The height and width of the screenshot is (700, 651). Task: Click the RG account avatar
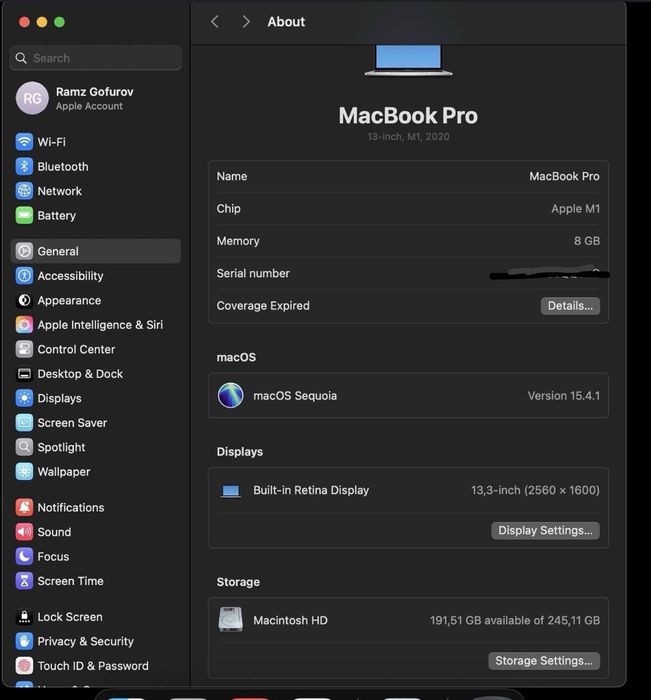(x=32, y=98)
